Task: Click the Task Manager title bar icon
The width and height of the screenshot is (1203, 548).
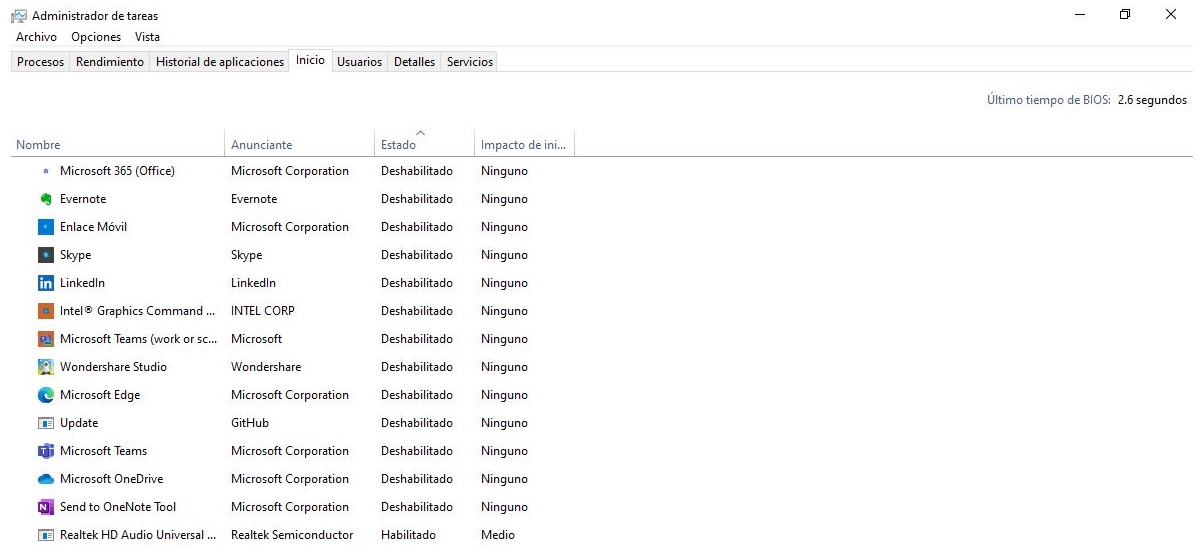Action: (x=19, y=15)
